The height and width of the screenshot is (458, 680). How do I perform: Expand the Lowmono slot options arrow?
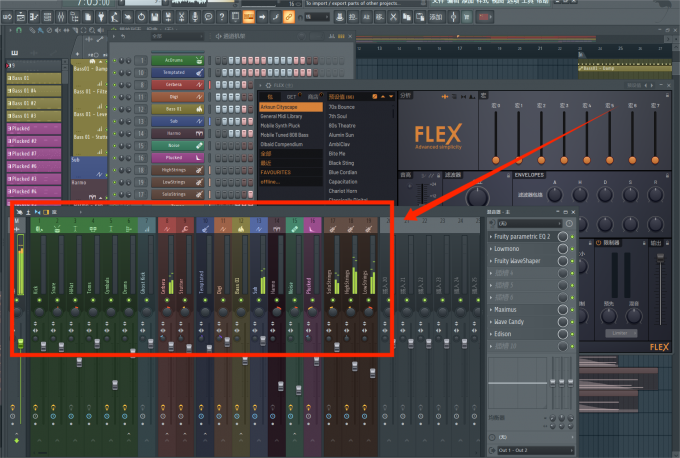[x=491, y=248]
